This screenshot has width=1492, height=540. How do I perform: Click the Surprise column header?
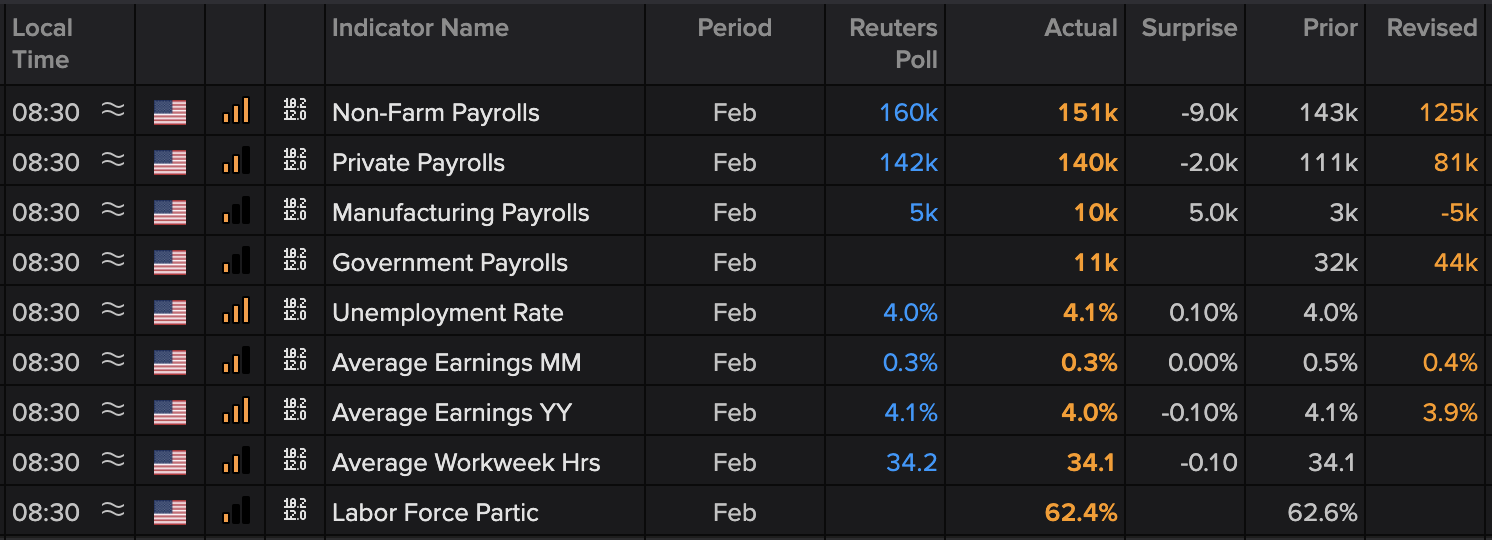pos(1189,28)
